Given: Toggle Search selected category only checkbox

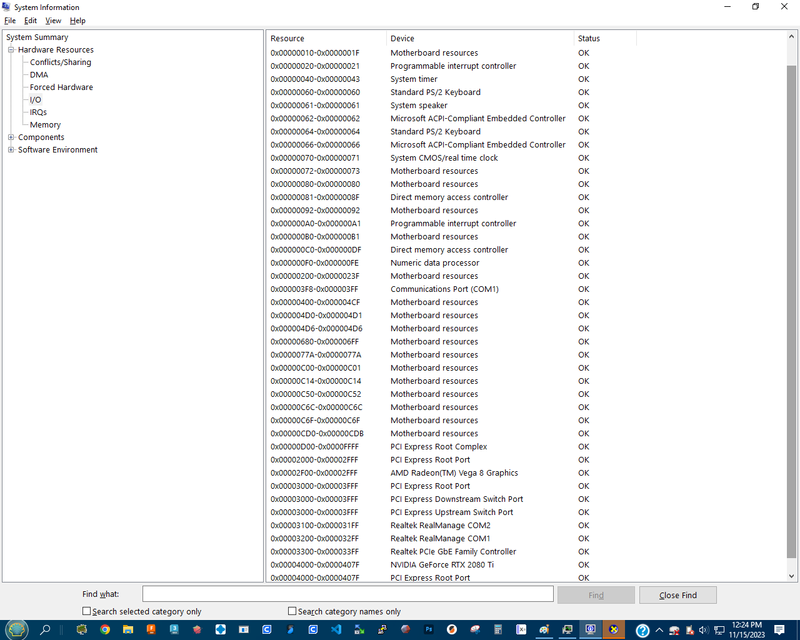Looking at the screenshot, I should 86,611.
